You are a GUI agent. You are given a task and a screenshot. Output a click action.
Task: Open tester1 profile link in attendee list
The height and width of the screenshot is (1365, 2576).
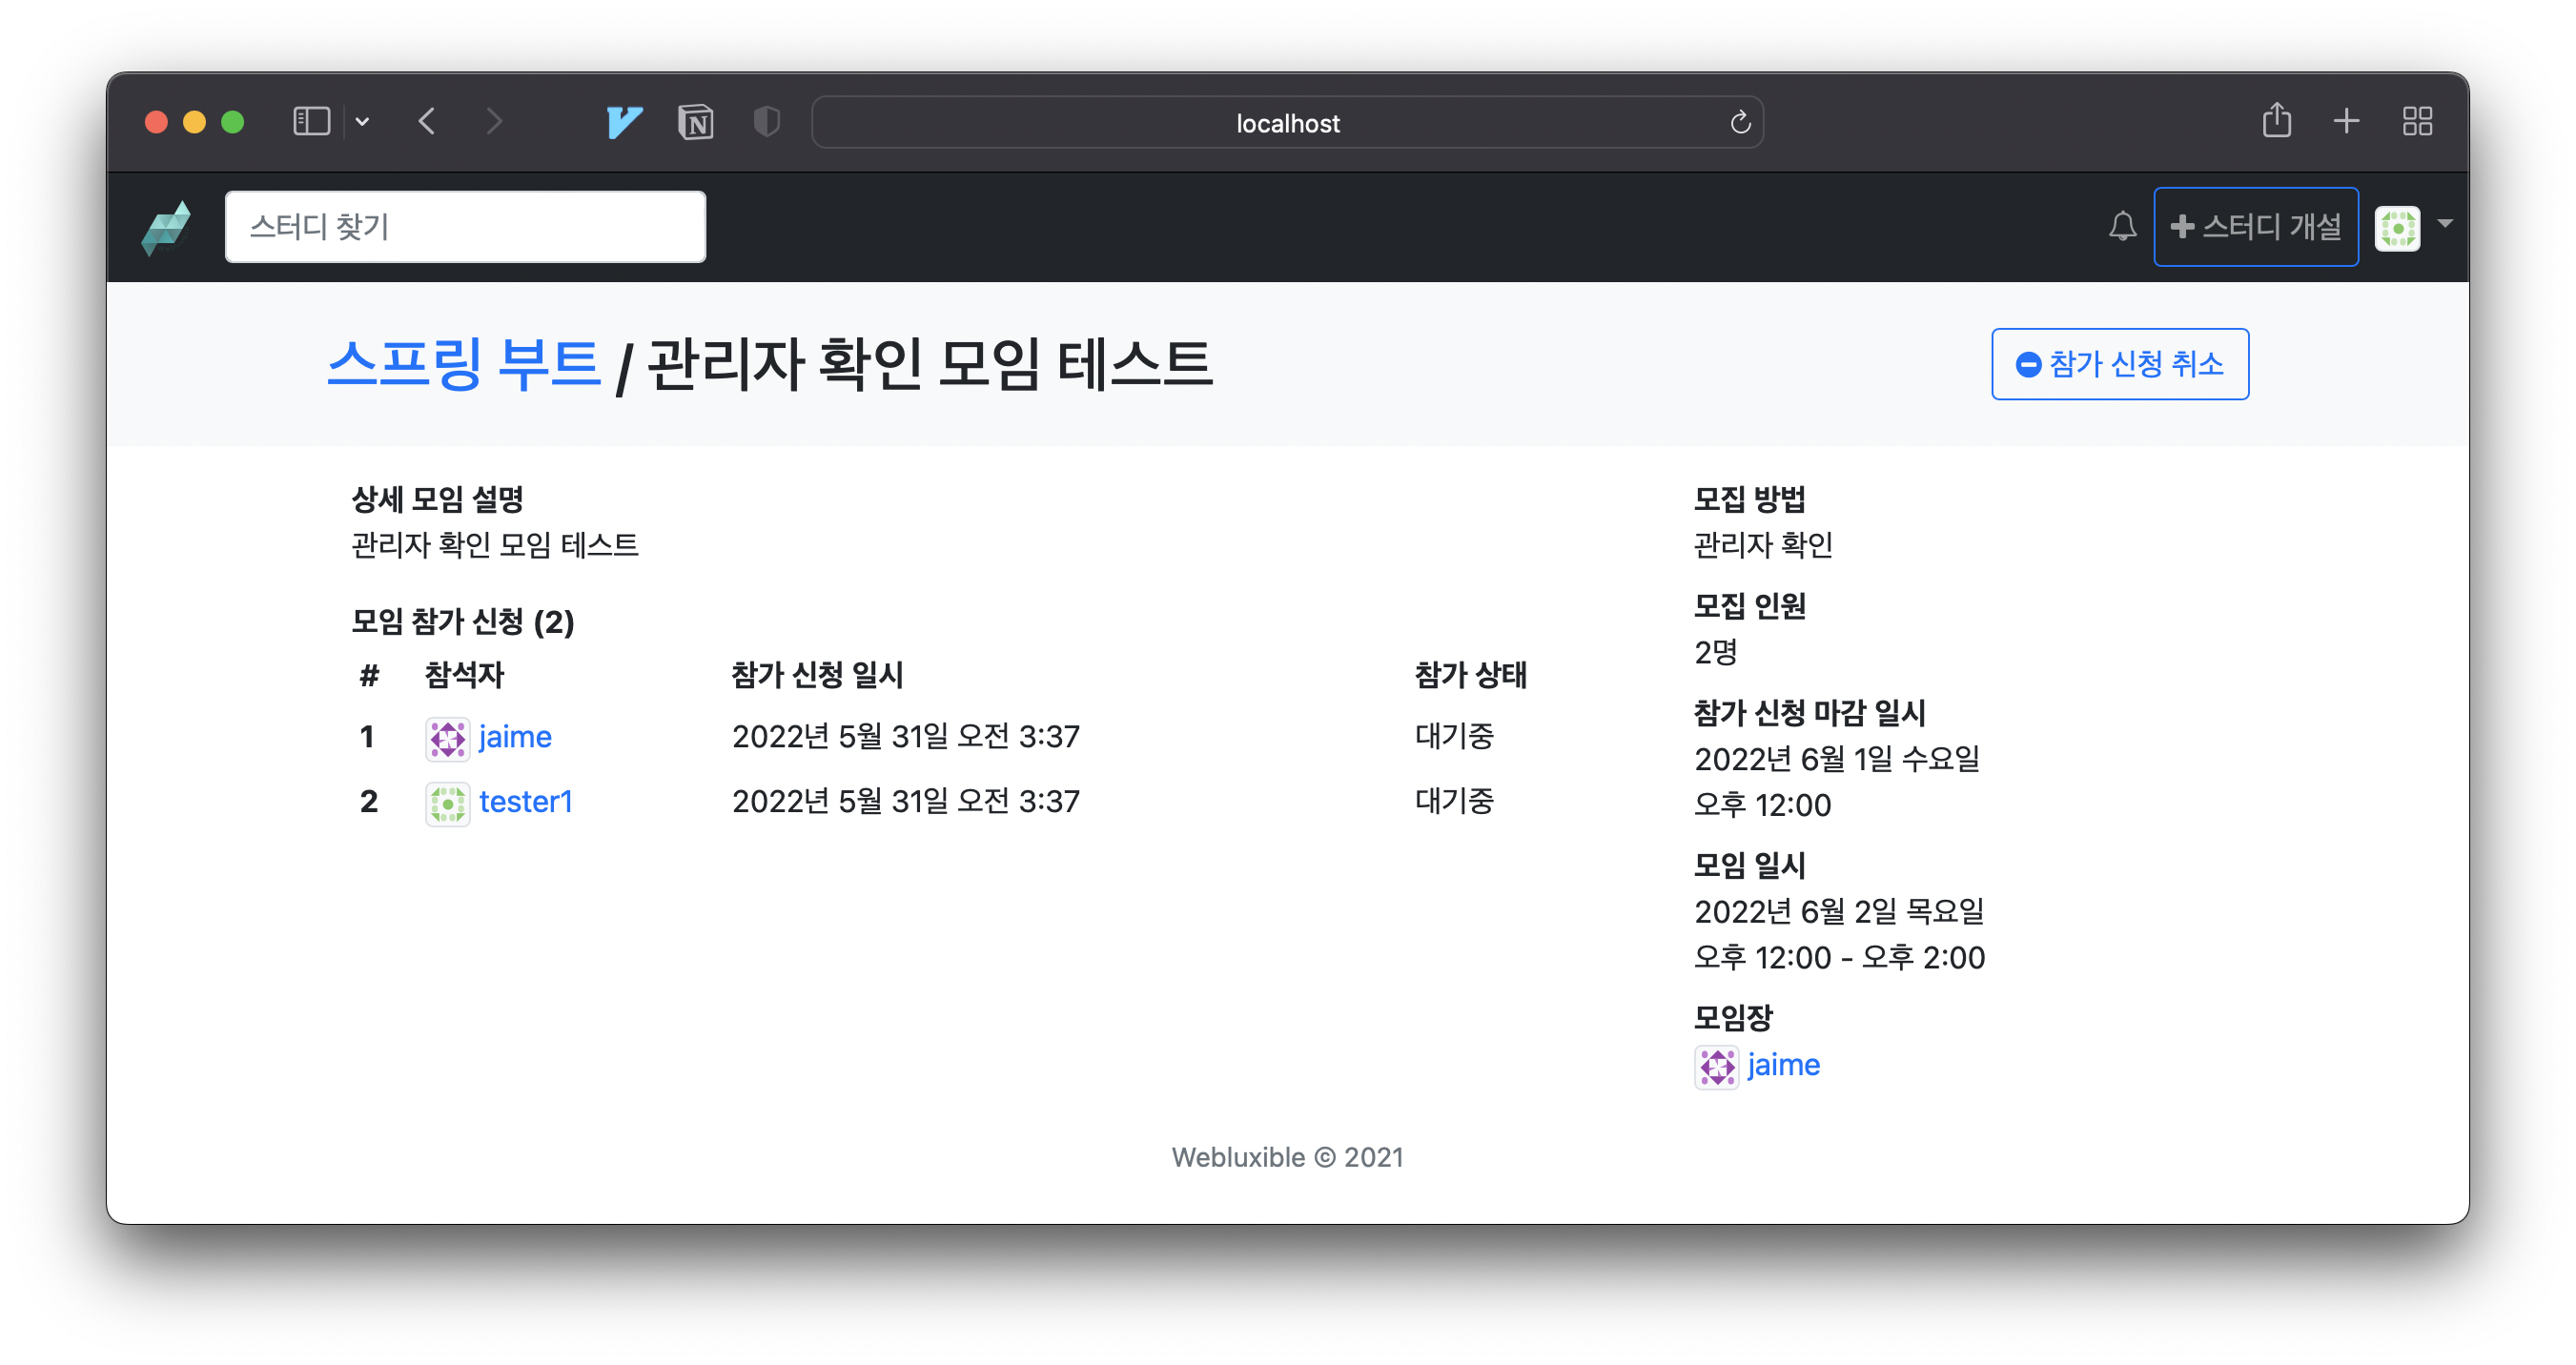pyautogui.click(x=525, y=802)
